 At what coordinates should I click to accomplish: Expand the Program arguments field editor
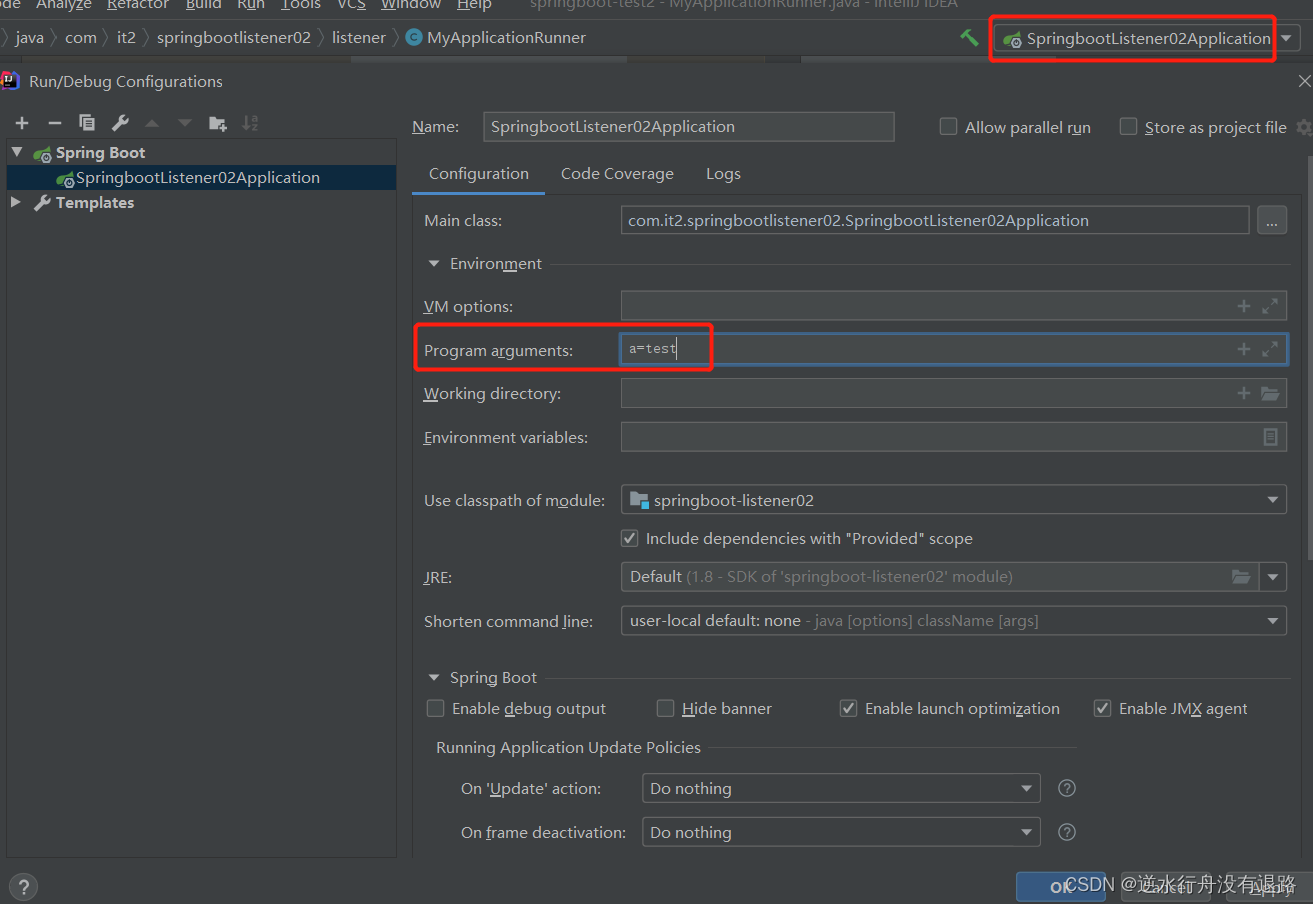pos(1270,349)
